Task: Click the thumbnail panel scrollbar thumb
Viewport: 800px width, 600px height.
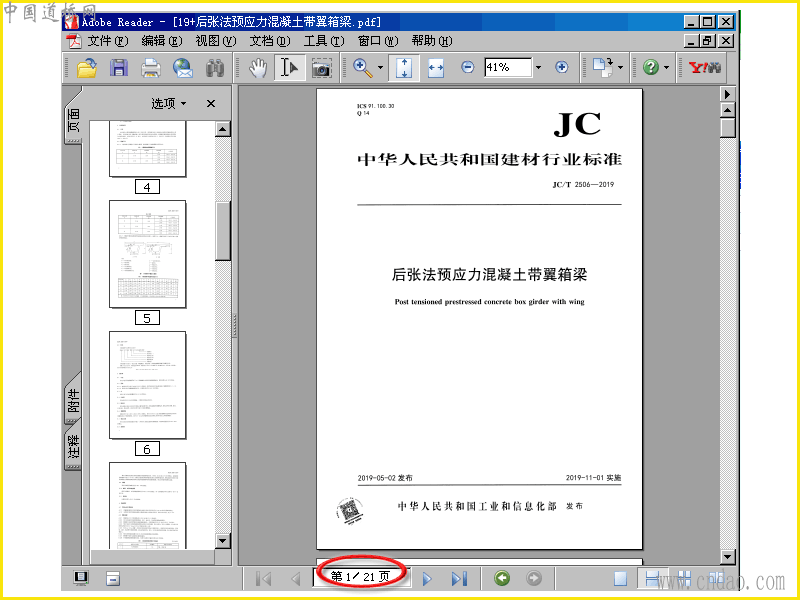Action: (223, 231)
